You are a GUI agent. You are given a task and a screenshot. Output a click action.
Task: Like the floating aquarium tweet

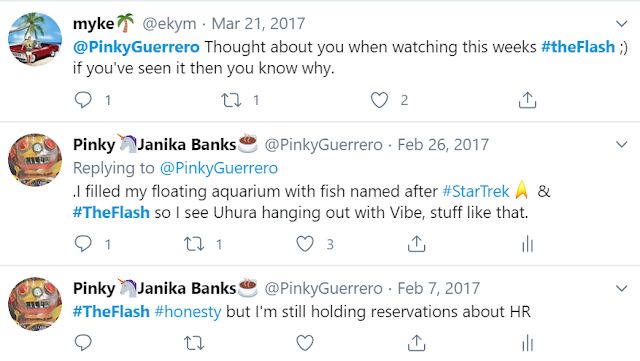coord(305,244)
